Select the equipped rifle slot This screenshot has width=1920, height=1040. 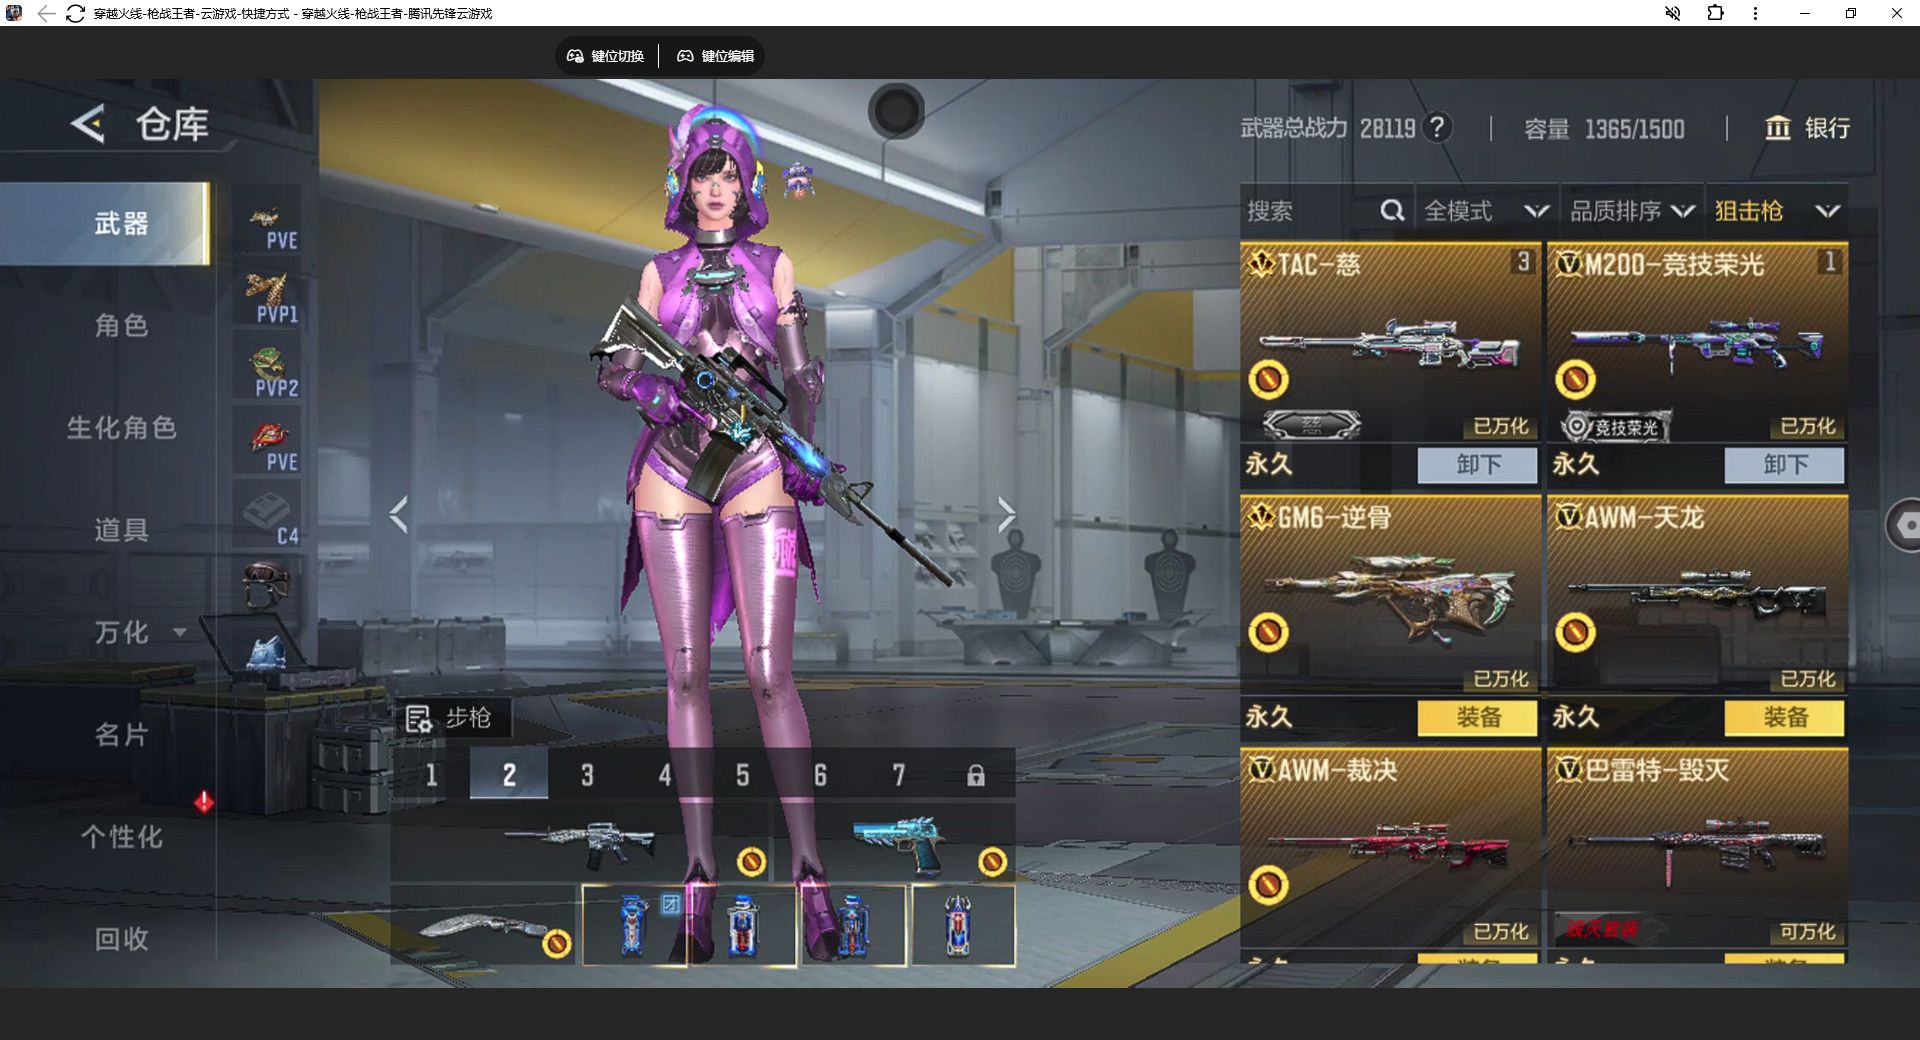581,845
